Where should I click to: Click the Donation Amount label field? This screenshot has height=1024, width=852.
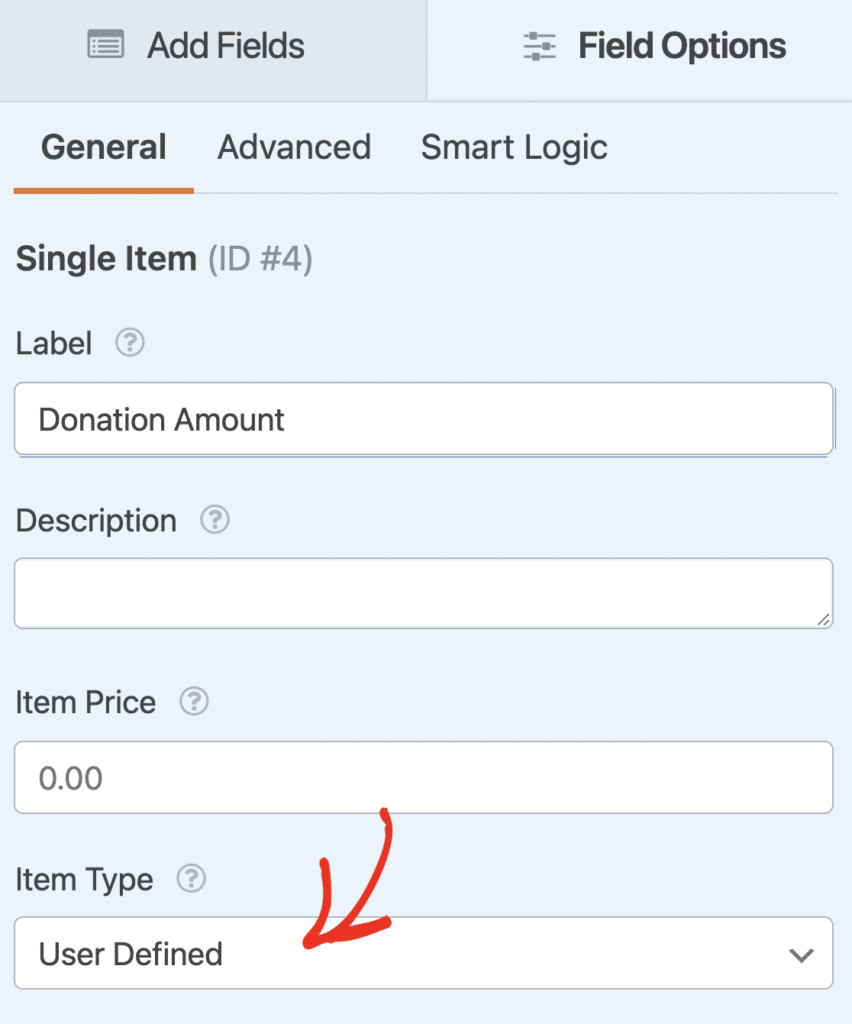click(424, 420)
